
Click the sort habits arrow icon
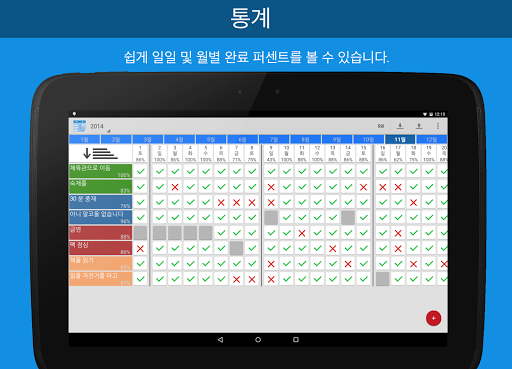click(100, 153)
